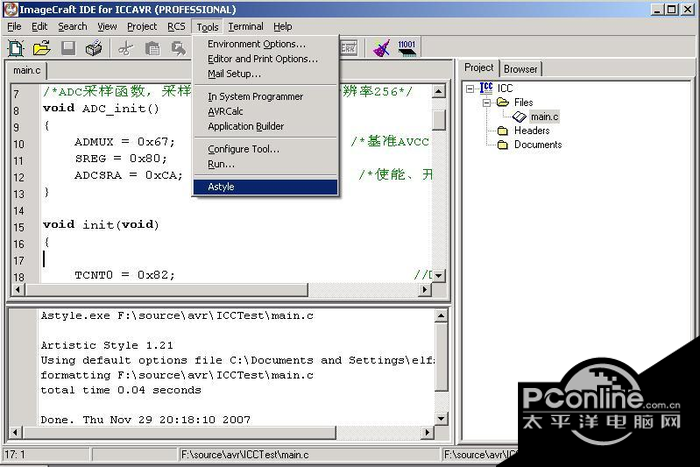
Task: Cut selection with the scissors icon
Action: [x=126, y=48]
